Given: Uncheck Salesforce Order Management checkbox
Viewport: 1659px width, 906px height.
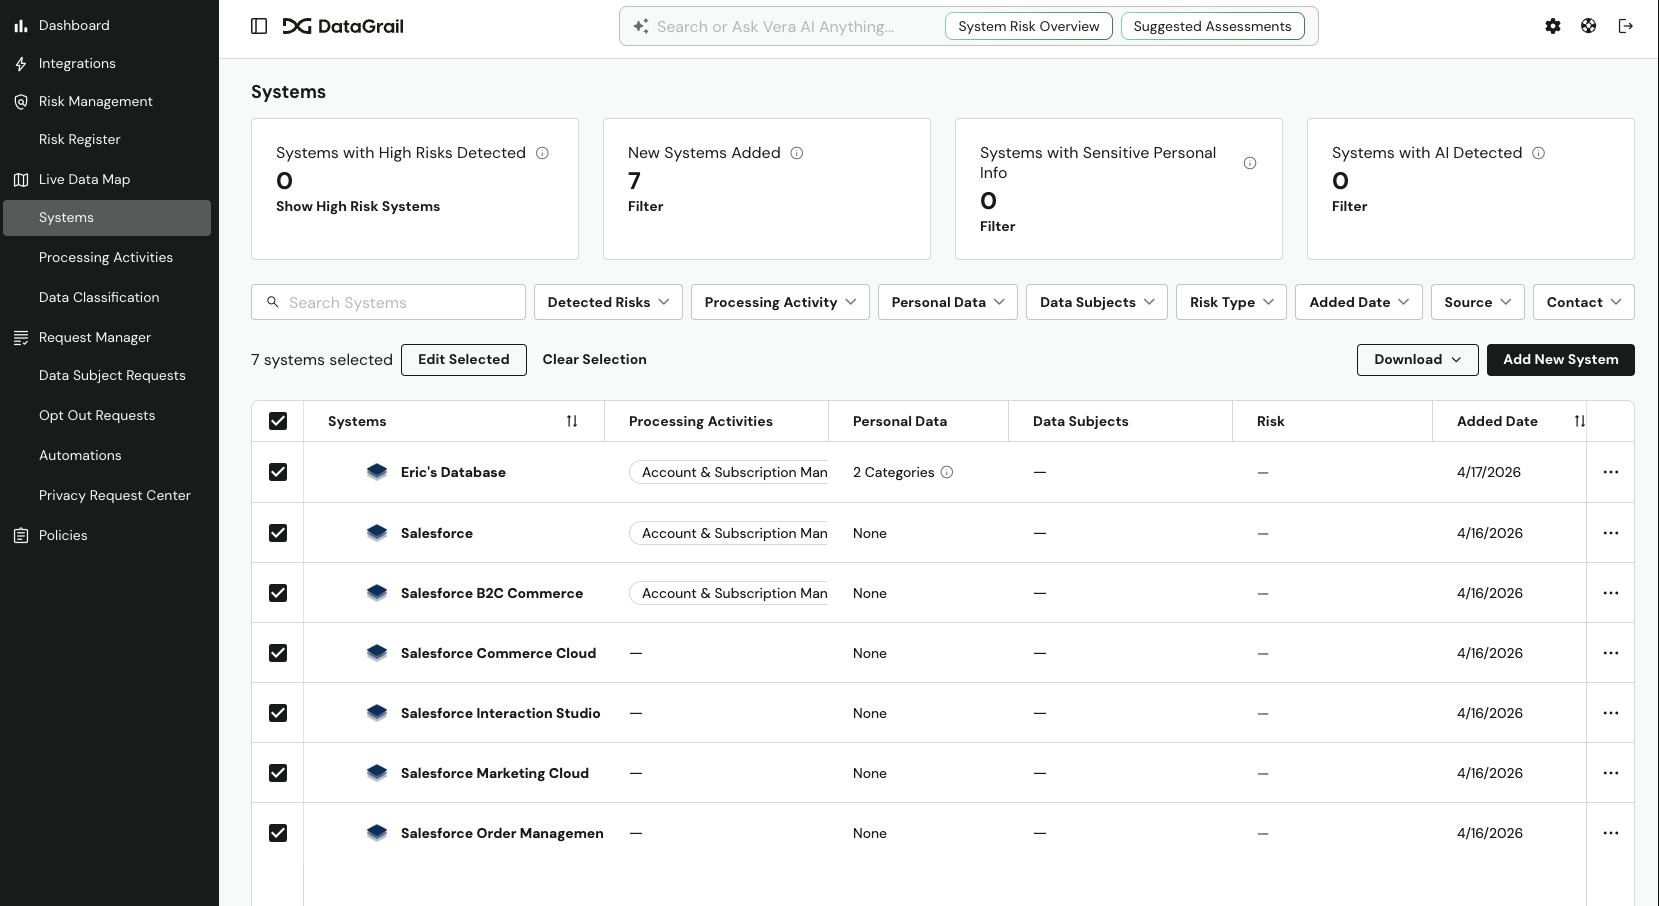Looking at the screenshot, I should click(x=278, y=833).
